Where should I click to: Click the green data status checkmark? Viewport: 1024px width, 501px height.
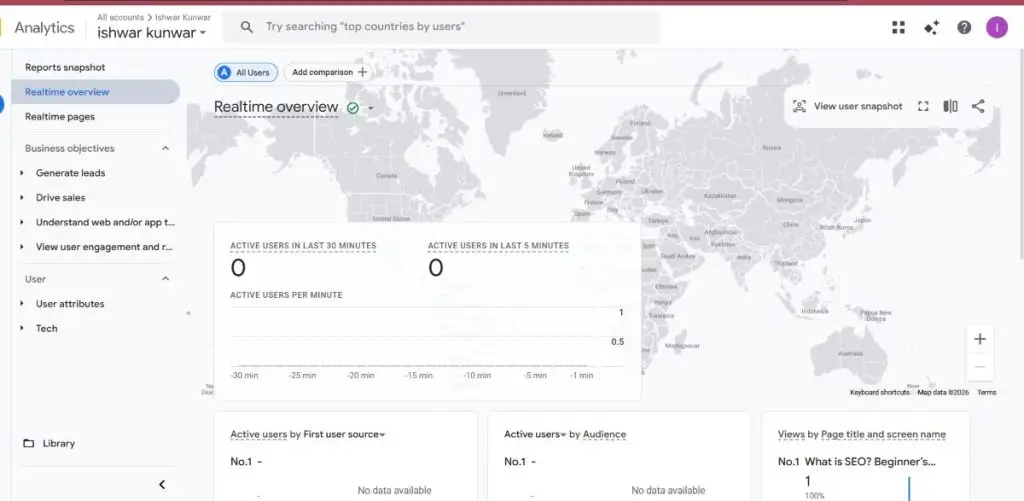(x=353, y=108)
